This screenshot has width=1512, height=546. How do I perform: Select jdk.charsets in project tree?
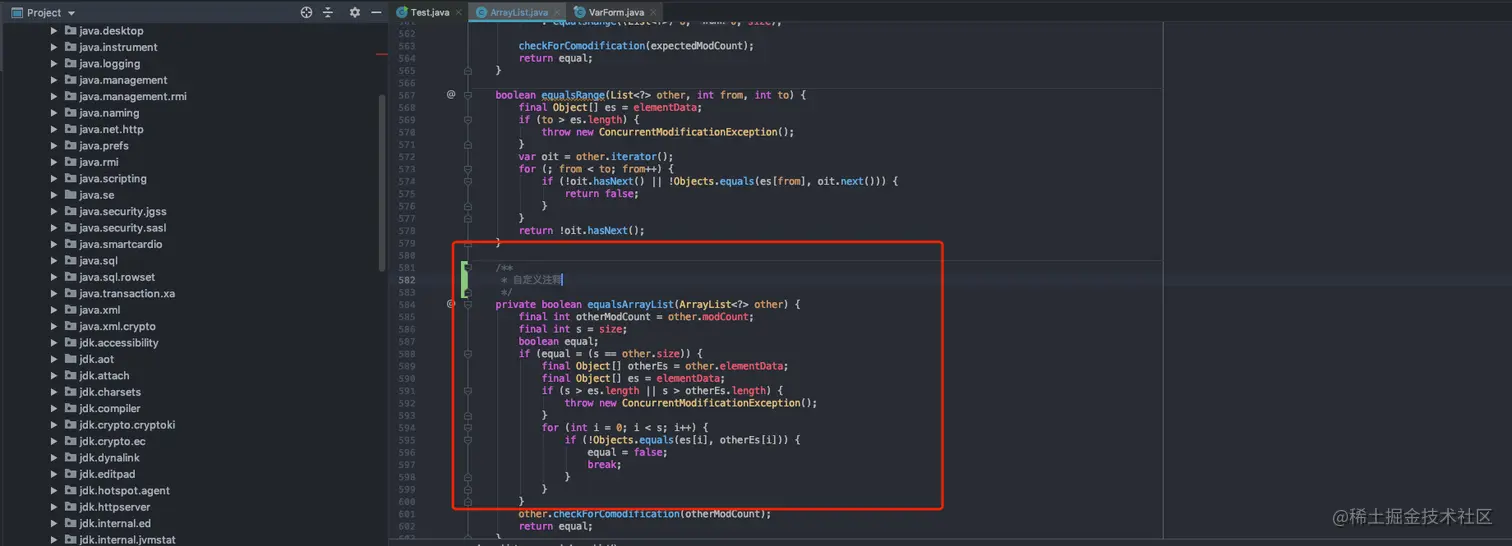(110, 392)
